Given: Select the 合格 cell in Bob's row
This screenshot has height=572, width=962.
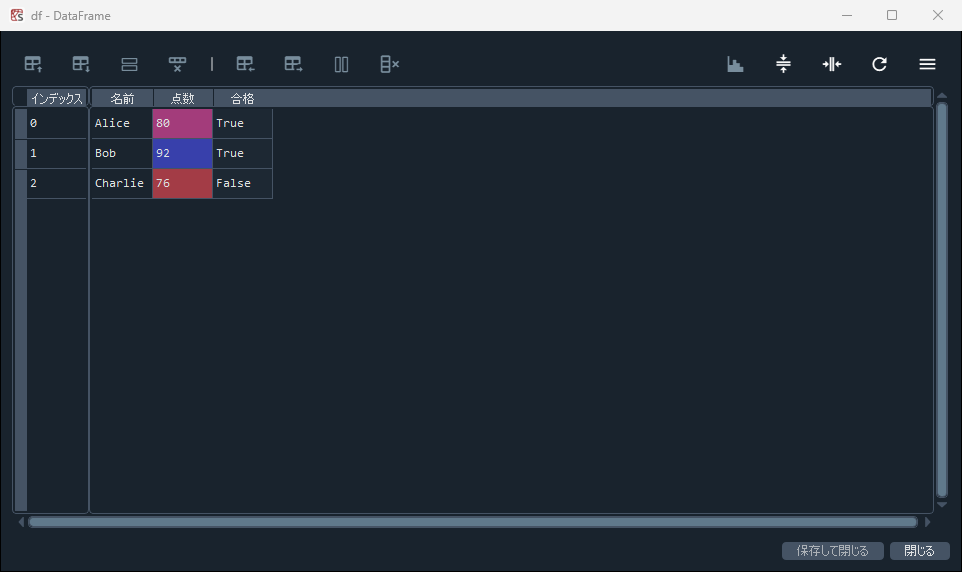Looking at the screenshot, I should click(242, 153).
